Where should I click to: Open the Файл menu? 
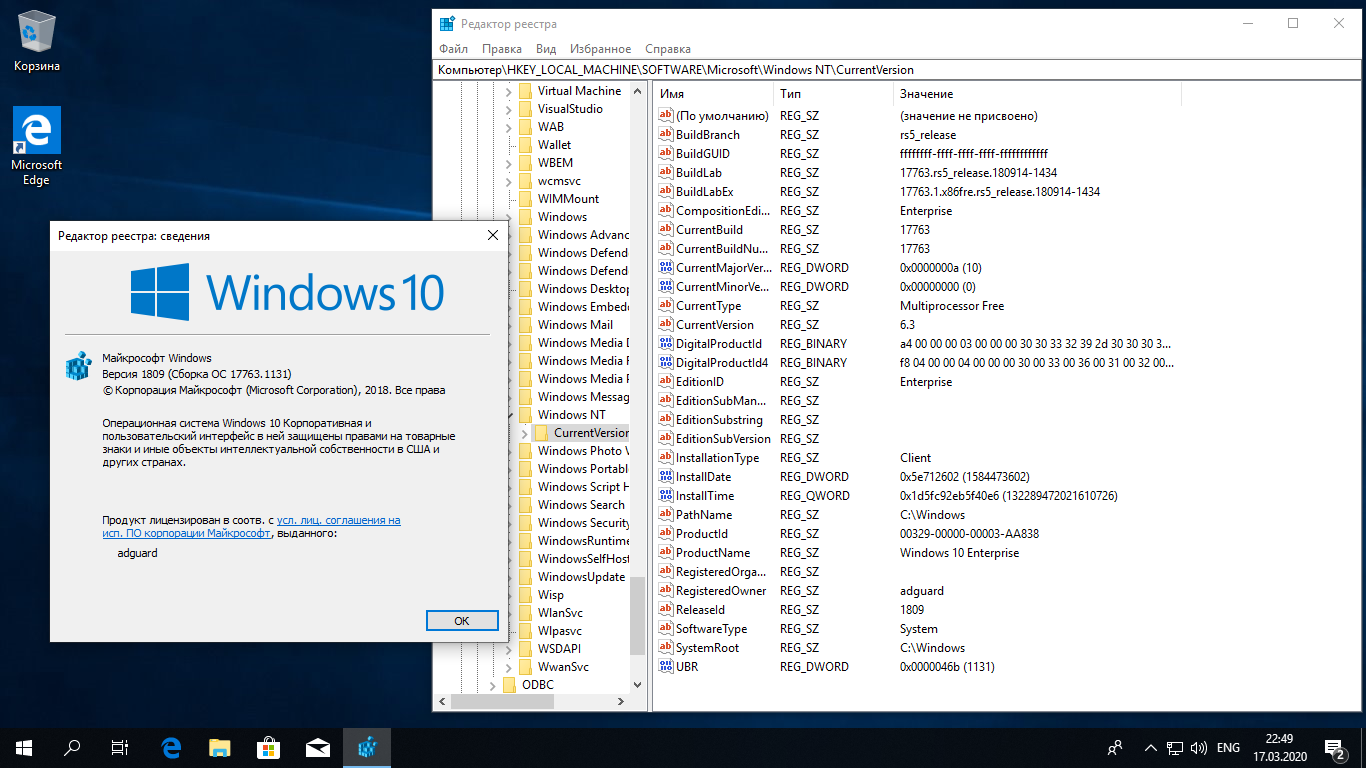(x=453, y=49)
